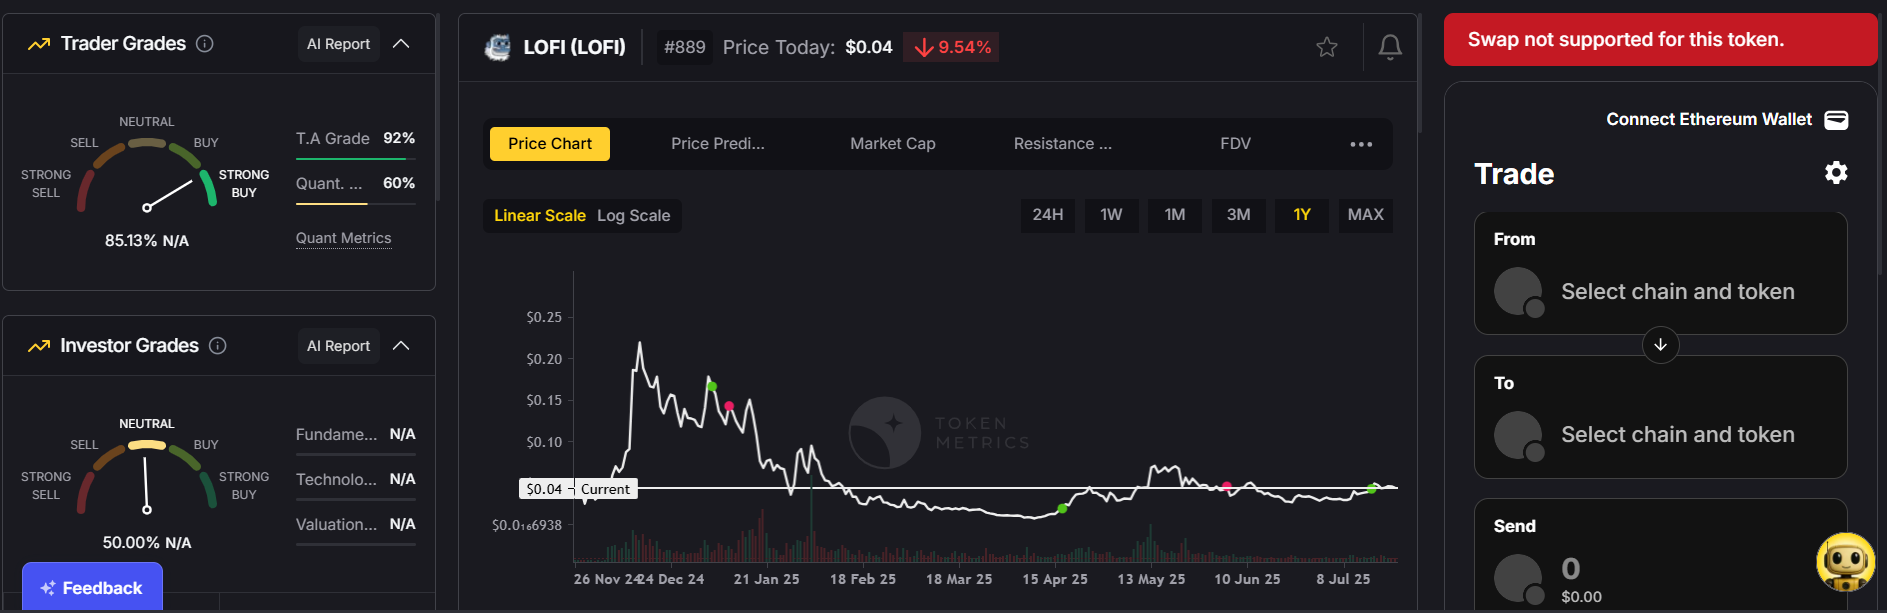Open the Resistance tab
This screenshot has width=1887, height=613.
(1063, 144)
